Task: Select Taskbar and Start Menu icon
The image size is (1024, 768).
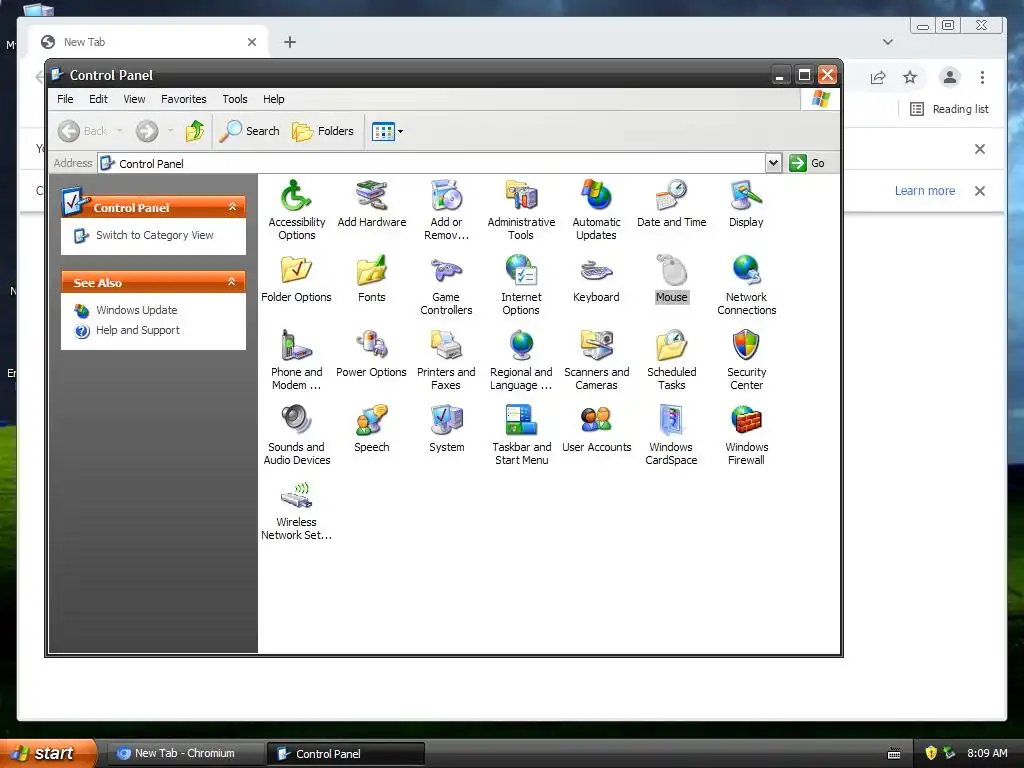Action: (521, 421)
